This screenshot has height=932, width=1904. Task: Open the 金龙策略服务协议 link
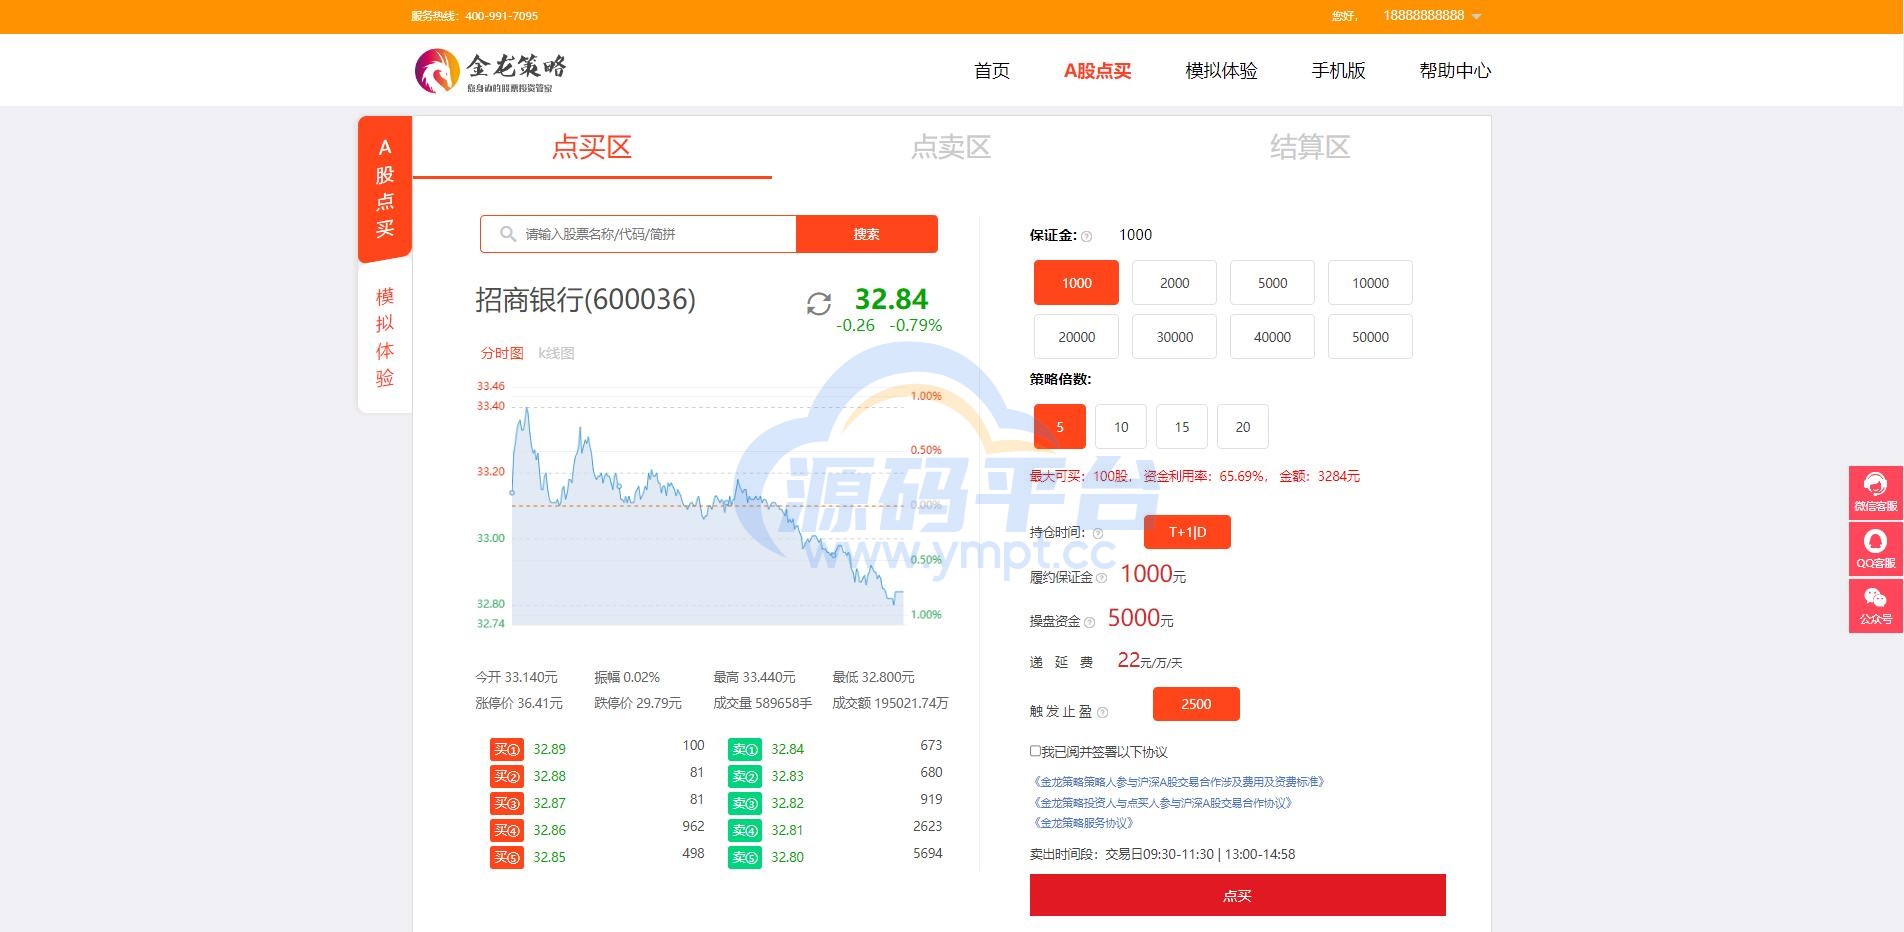[1084, 823]
